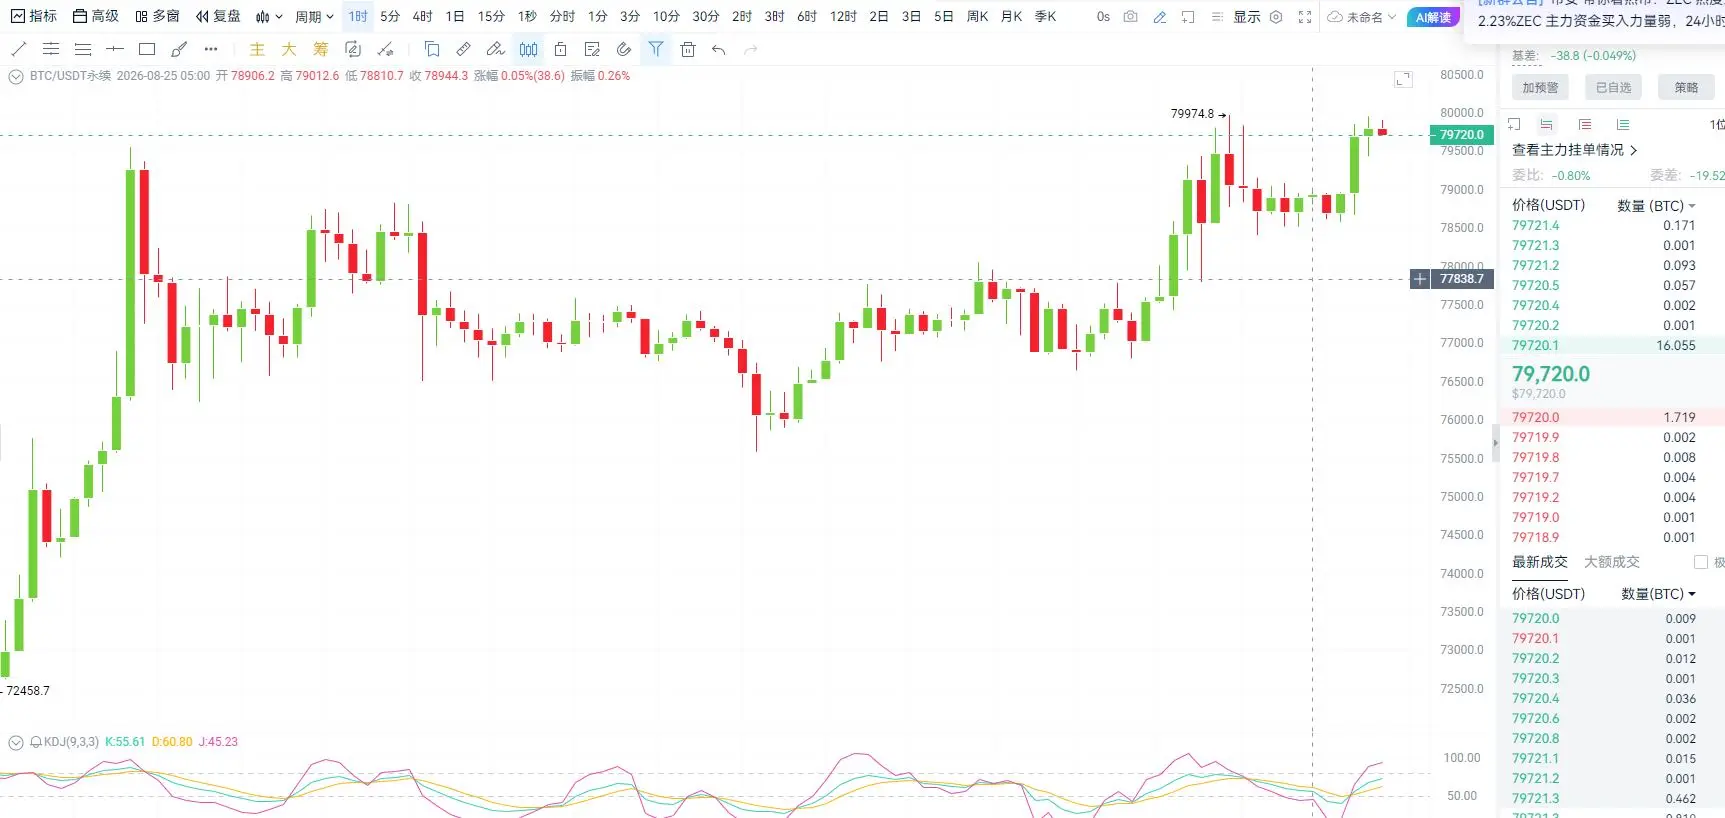The width and height of the screenshot is (1725, 818).
Task: Expand the chart pane via corner icon
Action: pyautogui.click(x=1403, y=79)
